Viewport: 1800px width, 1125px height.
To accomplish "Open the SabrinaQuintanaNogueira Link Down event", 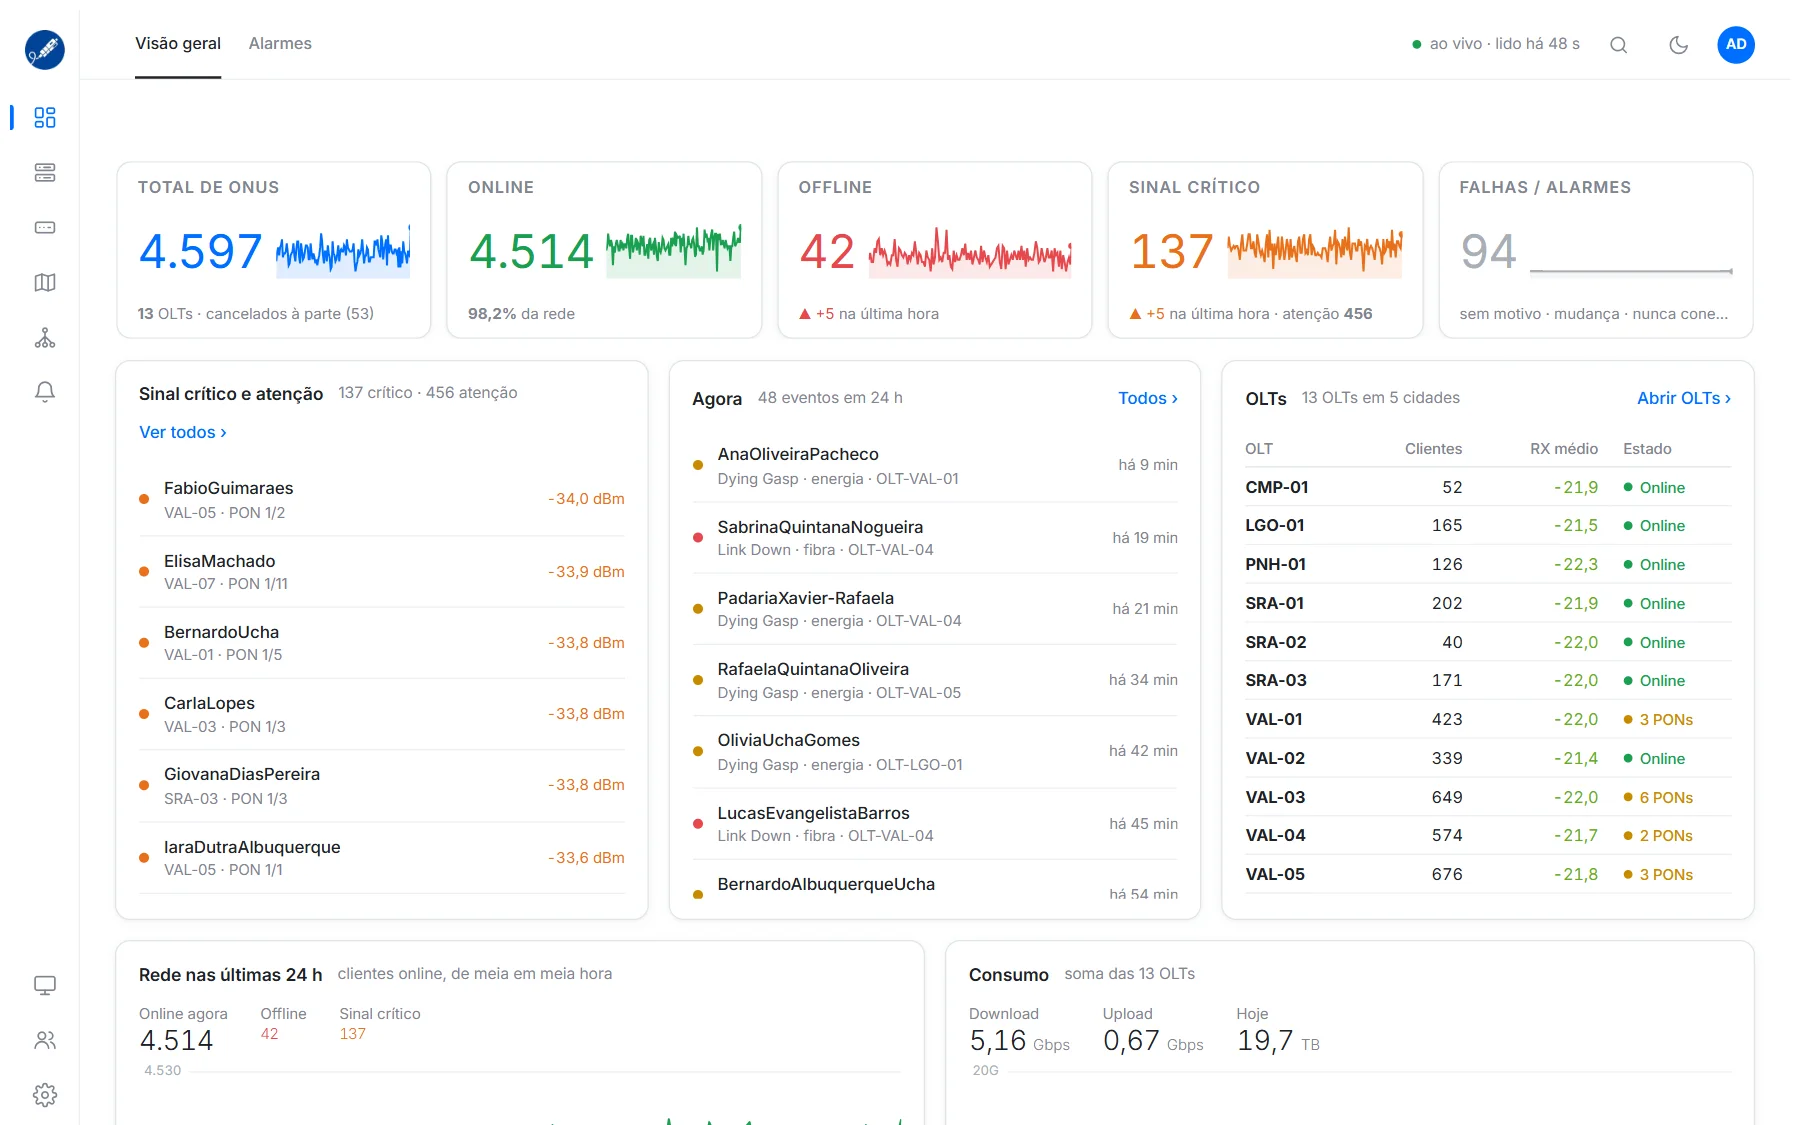I will [935, 537].
